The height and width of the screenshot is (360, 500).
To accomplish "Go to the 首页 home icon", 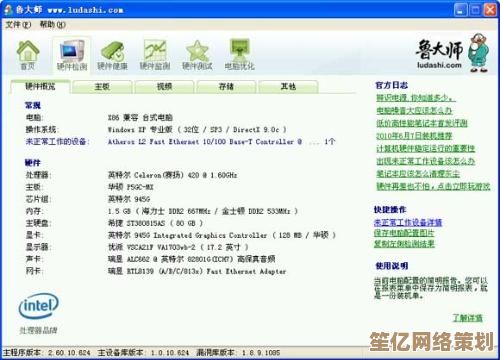I will point(28,55).
